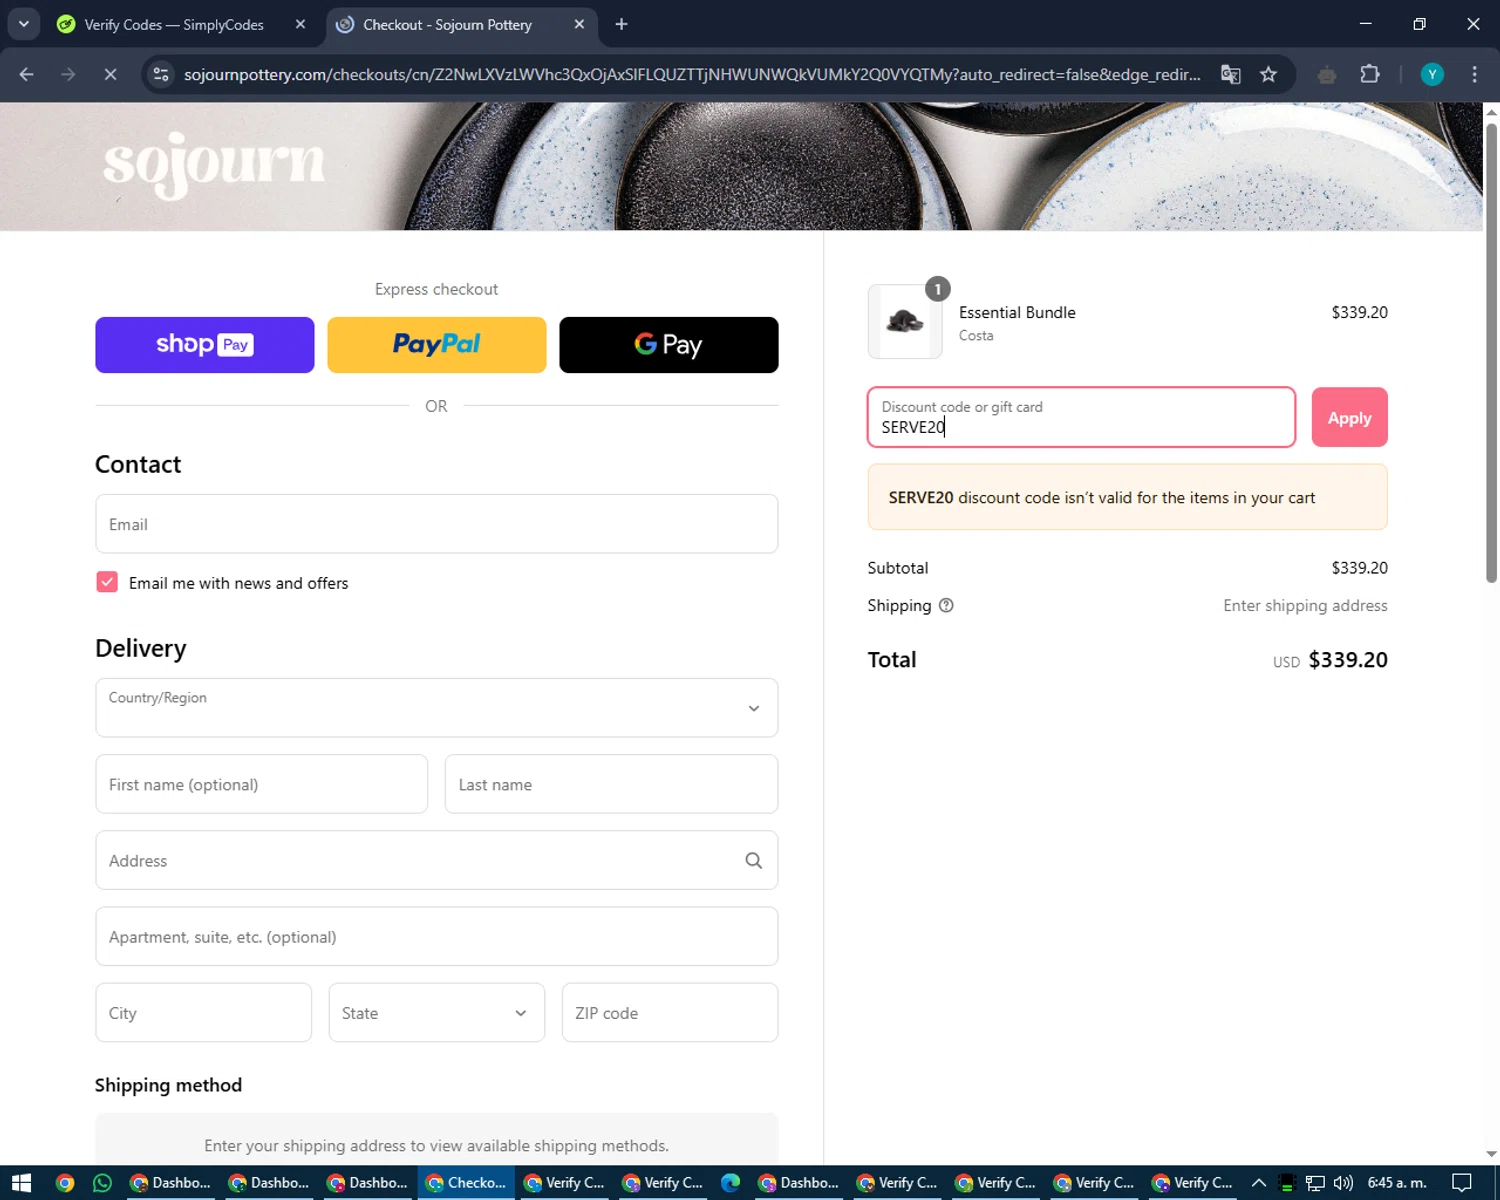Click the Enter shipping address text
The image size is (1500, 1200).
coord(1305,605)
